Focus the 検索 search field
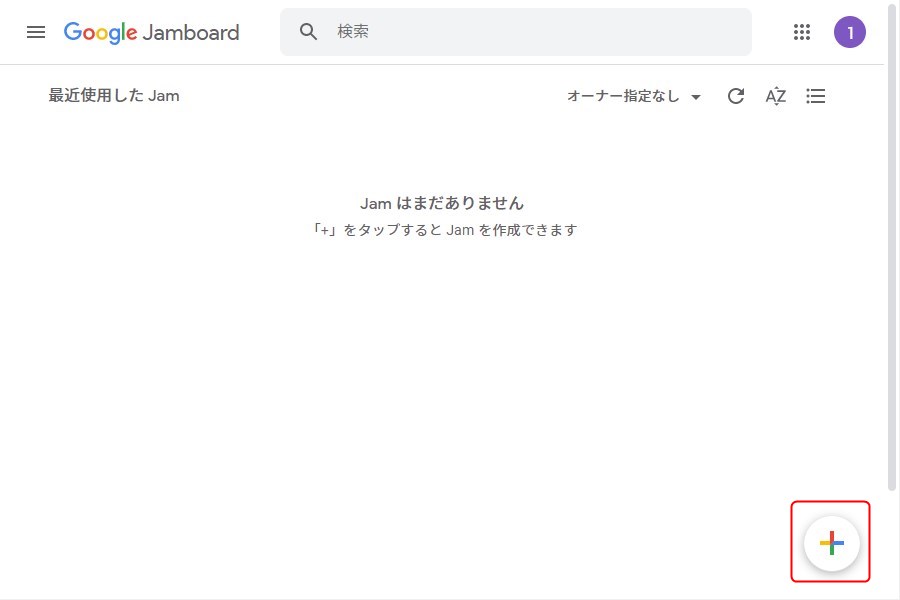Screen dimensions: 900x600 pyautogui.click(x=515, y=32)
